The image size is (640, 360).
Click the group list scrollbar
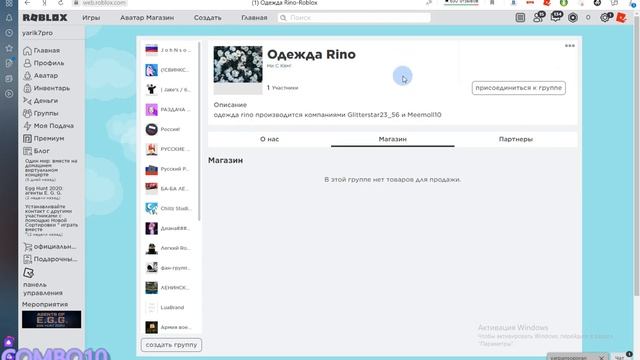(x=199, y=131)
